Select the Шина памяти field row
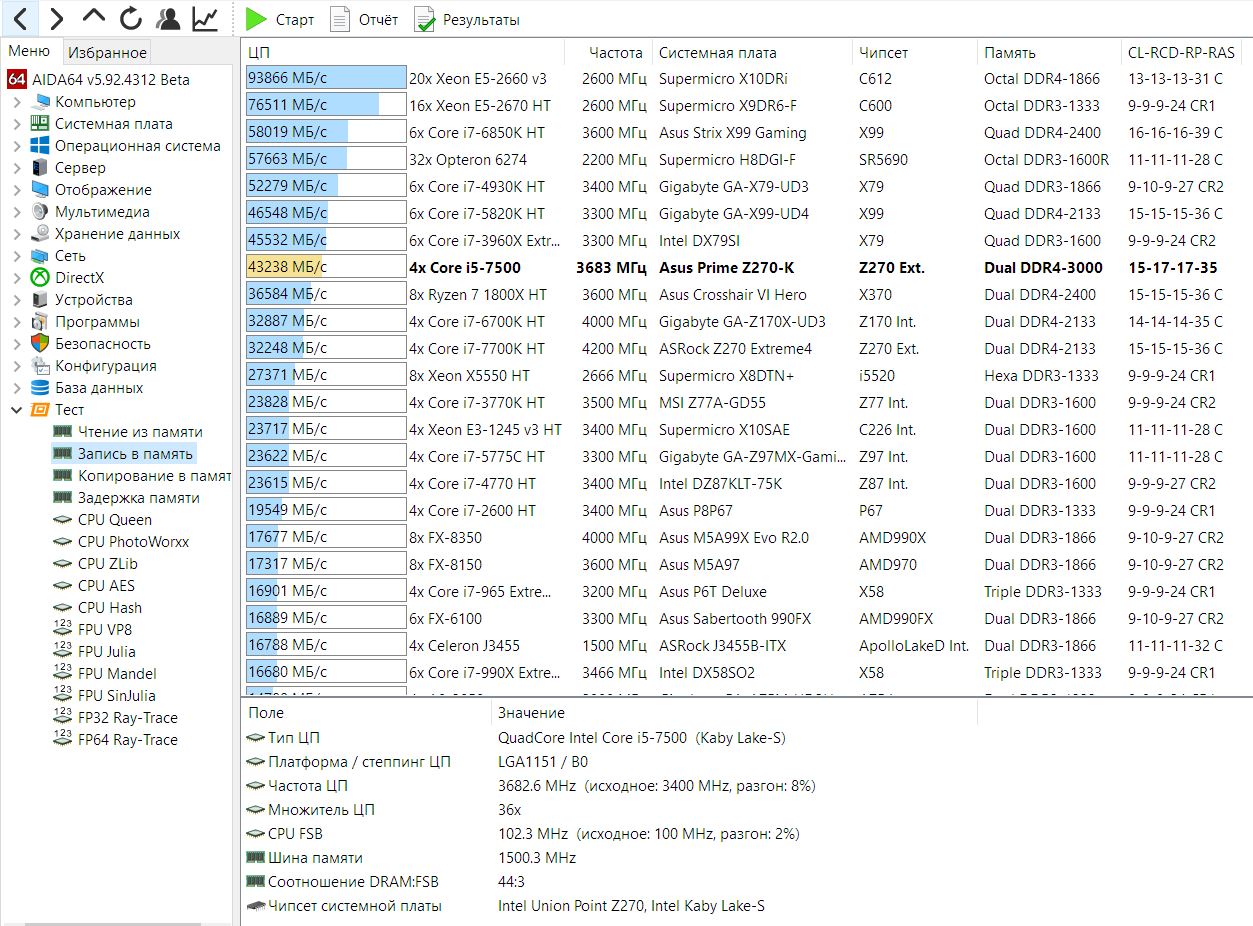The height and width of the screenshot is (926, 1253). coord(747,858)
